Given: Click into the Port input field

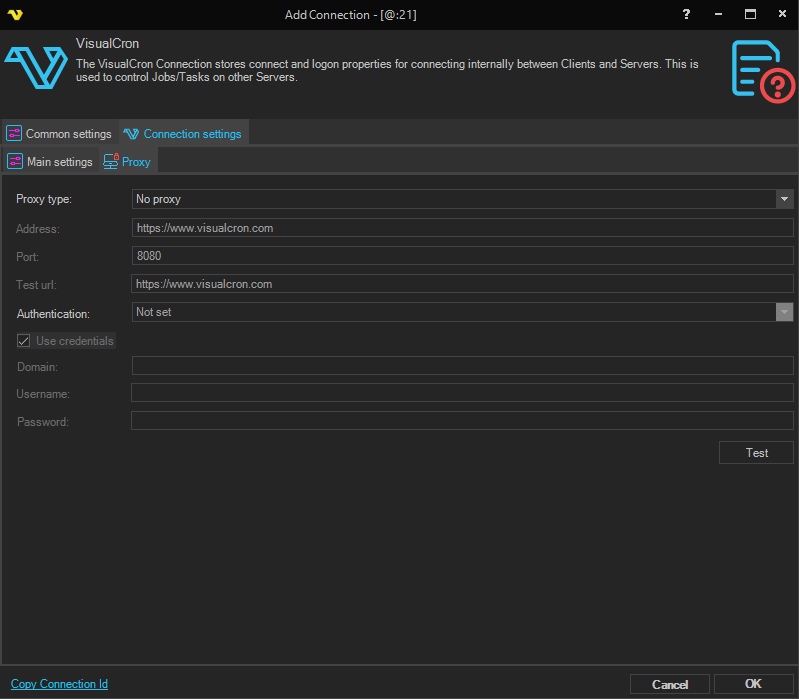Looking at the screenshot, I should [462, 256].
